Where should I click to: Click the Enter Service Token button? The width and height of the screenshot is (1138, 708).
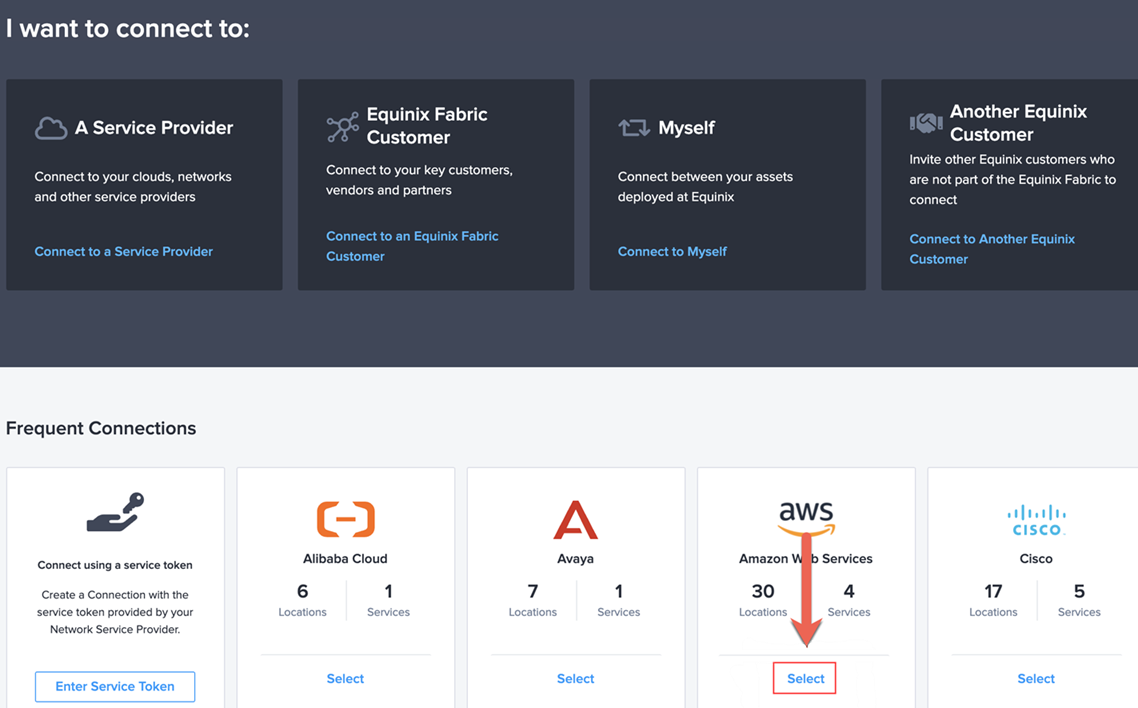(x=115, y=686)
